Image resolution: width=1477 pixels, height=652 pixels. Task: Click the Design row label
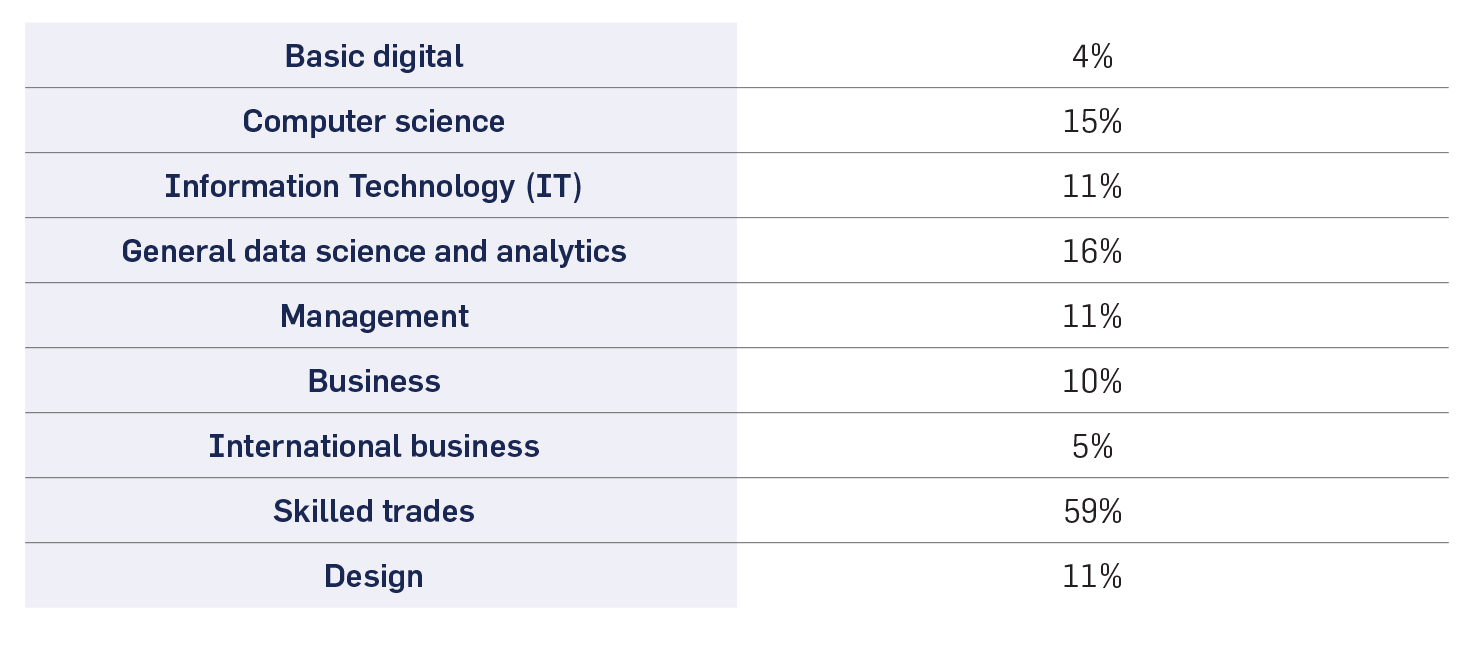coord(374,576)
